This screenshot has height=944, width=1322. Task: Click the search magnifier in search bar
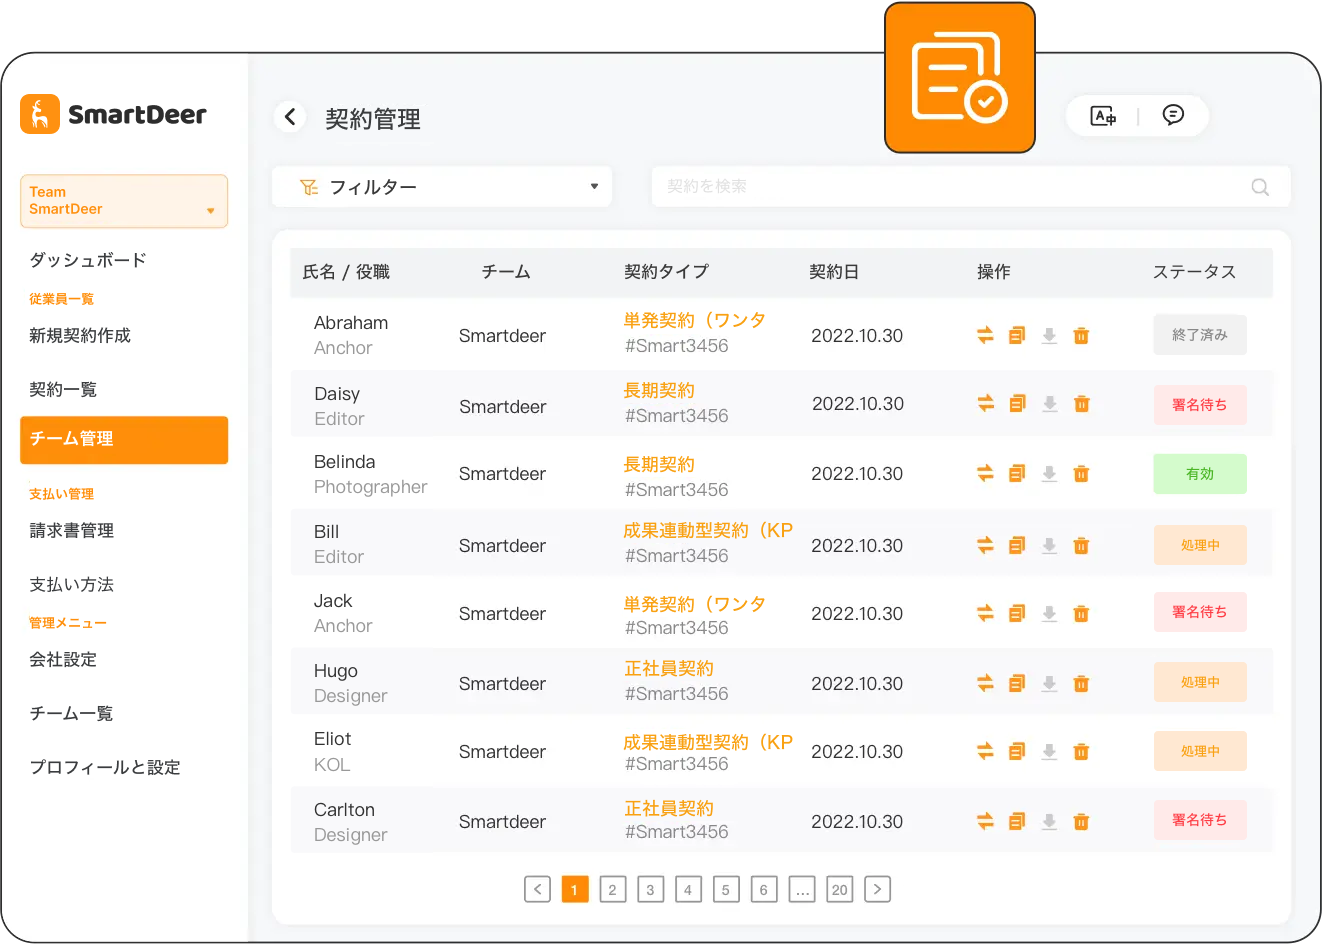[x=1259, y=186]
